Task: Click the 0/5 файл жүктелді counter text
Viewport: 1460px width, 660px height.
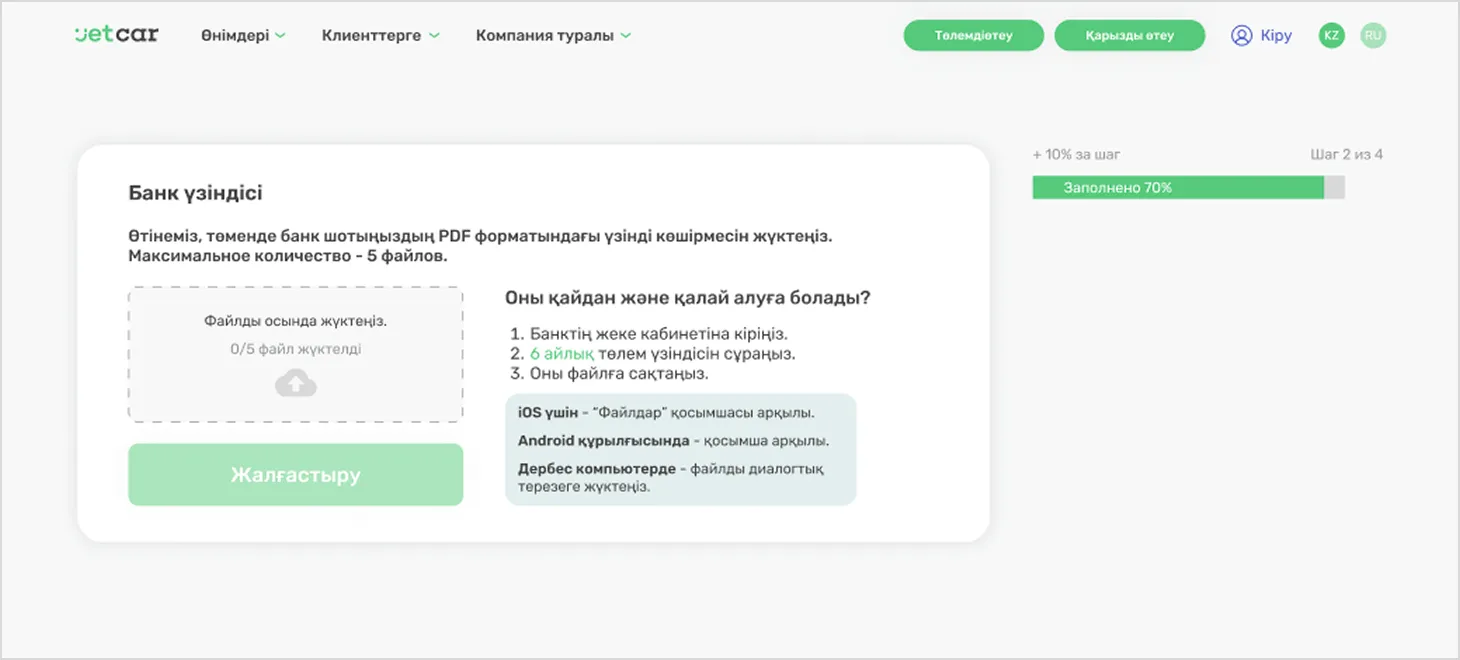Action: click(x=295, y=347)
